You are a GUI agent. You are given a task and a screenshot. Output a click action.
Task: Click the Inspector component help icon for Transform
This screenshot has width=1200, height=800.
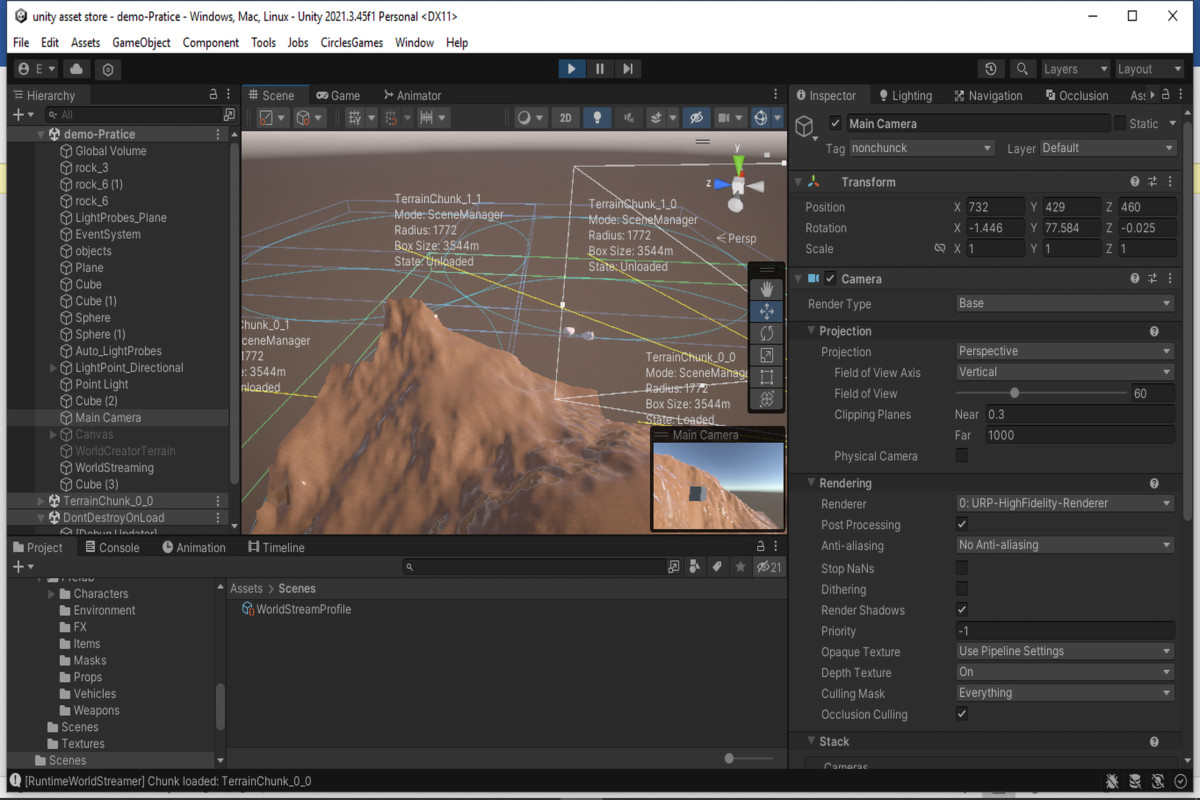point(1135,182)
